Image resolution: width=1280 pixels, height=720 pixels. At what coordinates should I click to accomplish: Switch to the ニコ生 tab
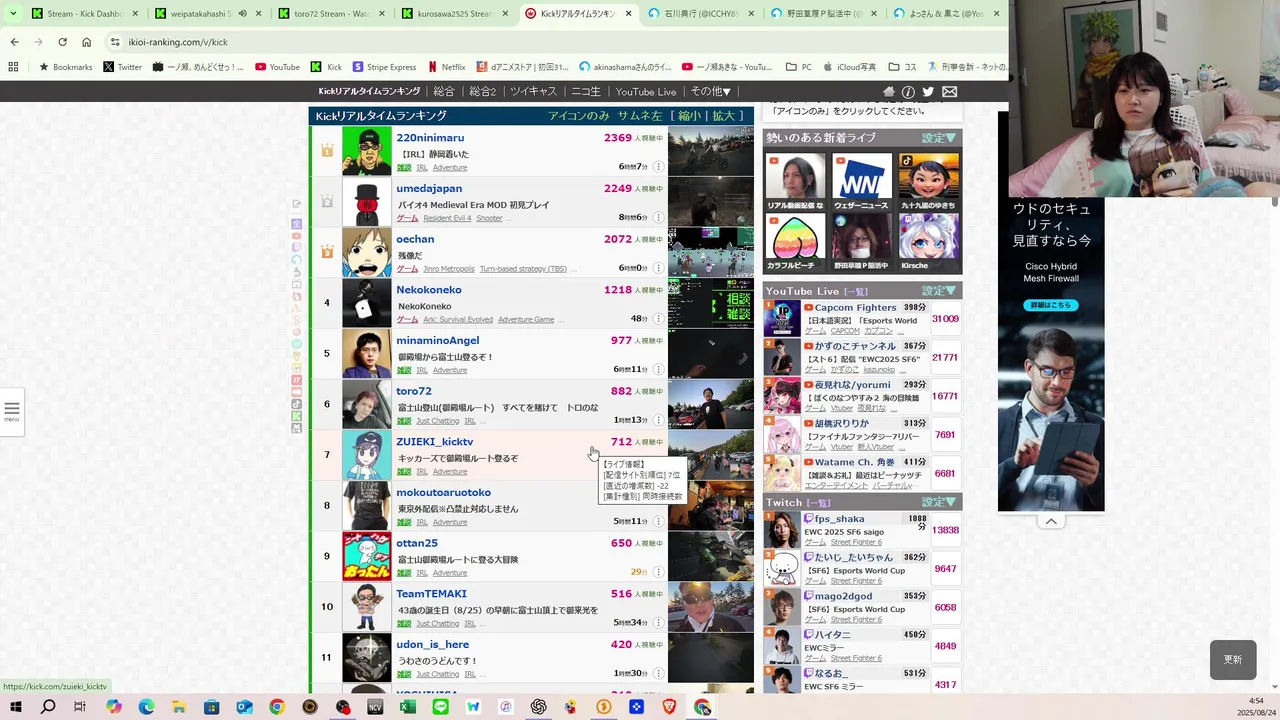click(586, 91)
